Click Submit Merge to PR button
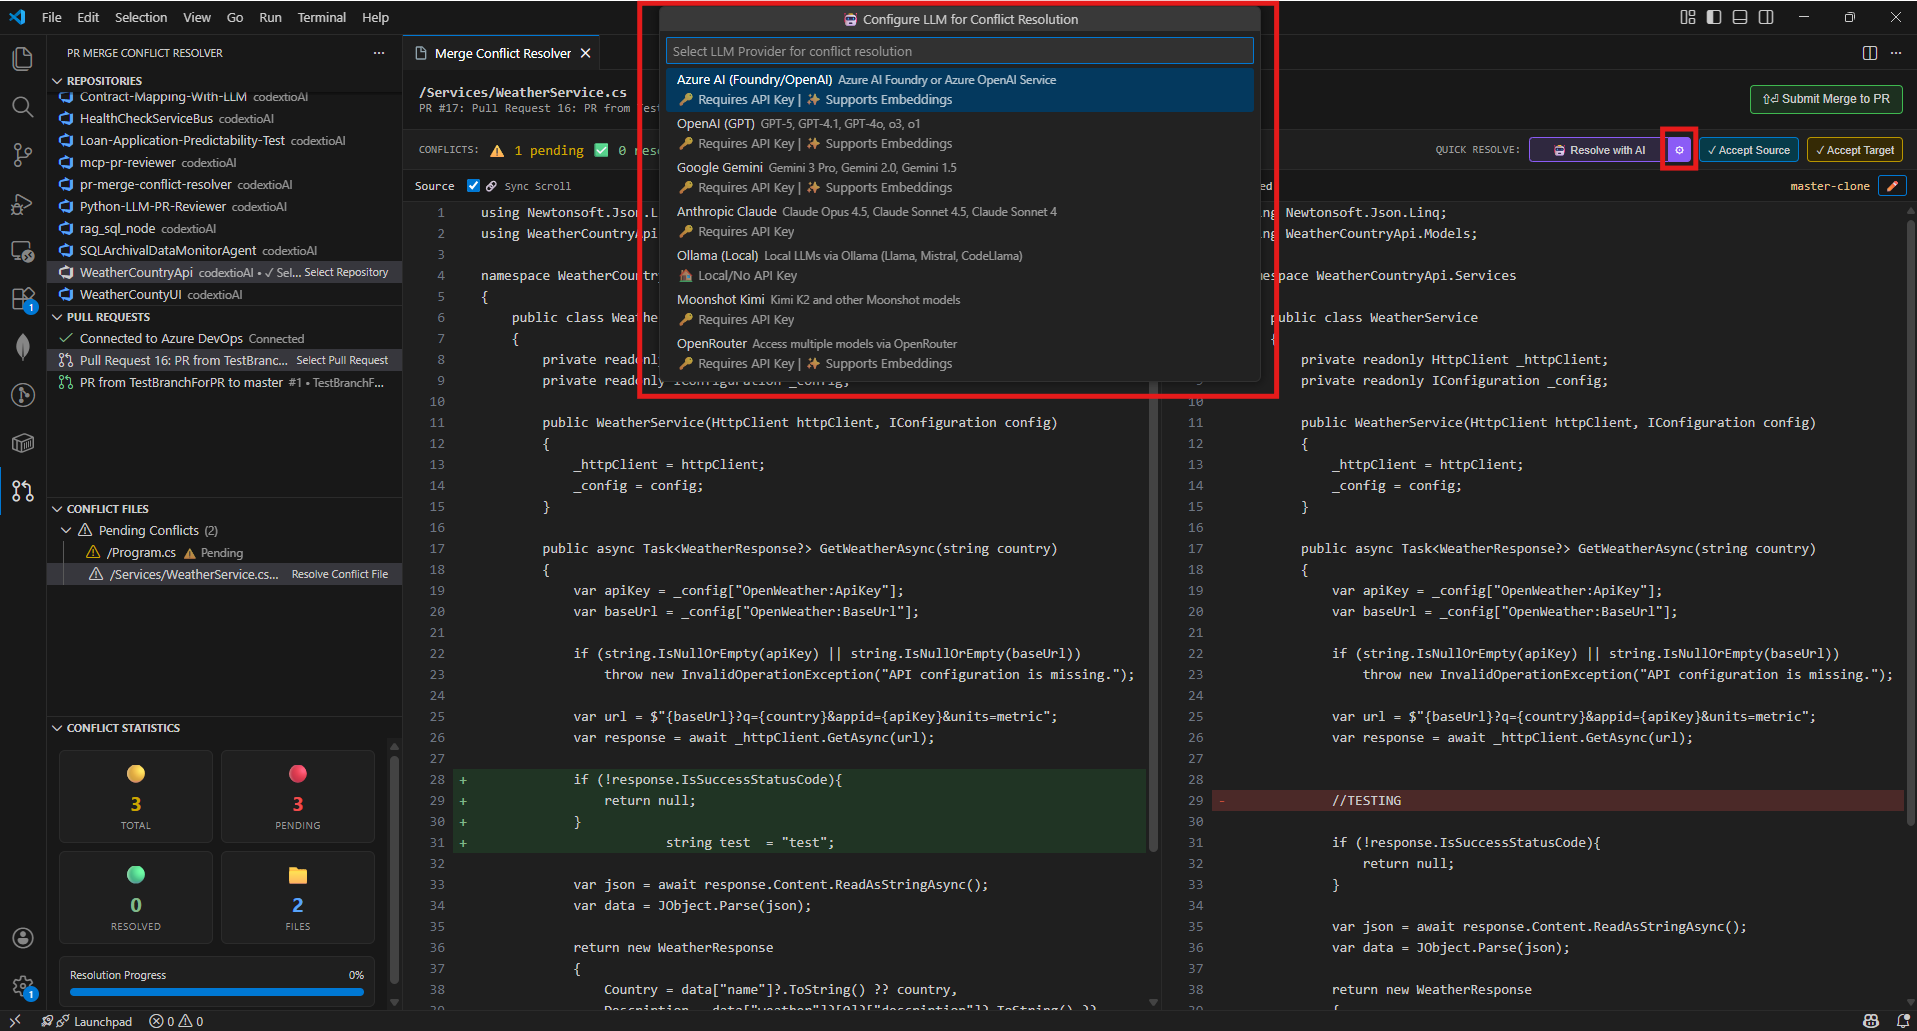The height and width of the screenshot is (1031, 1917). click(x=1826, y=99)
